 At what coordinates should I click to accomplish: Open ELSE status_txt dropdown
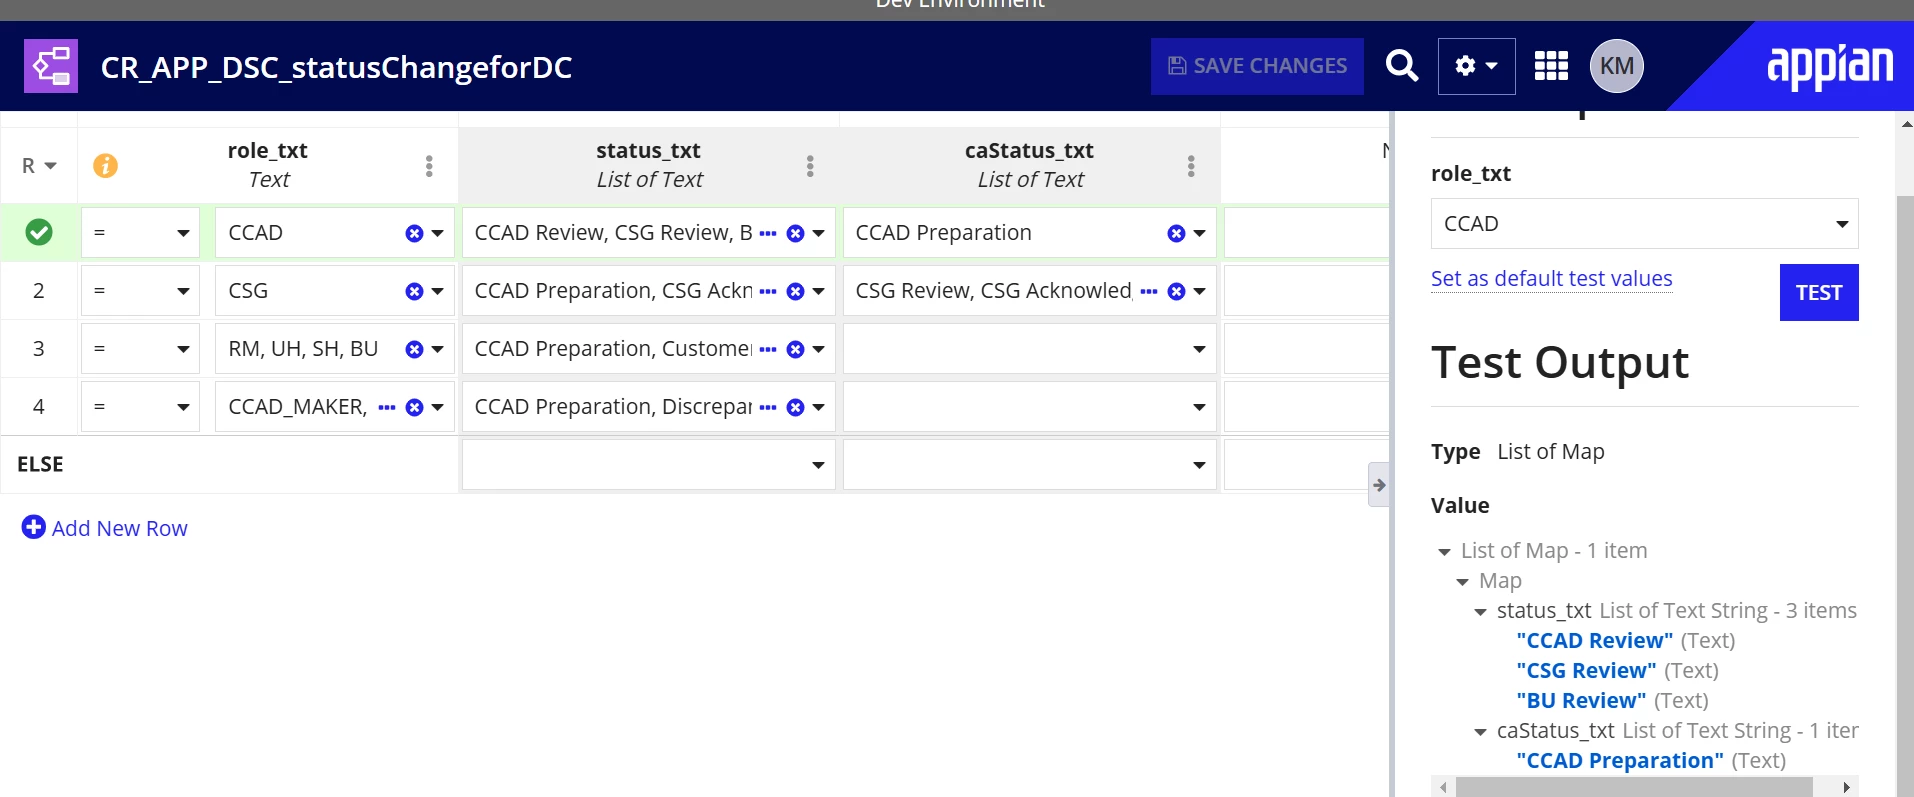648,465
